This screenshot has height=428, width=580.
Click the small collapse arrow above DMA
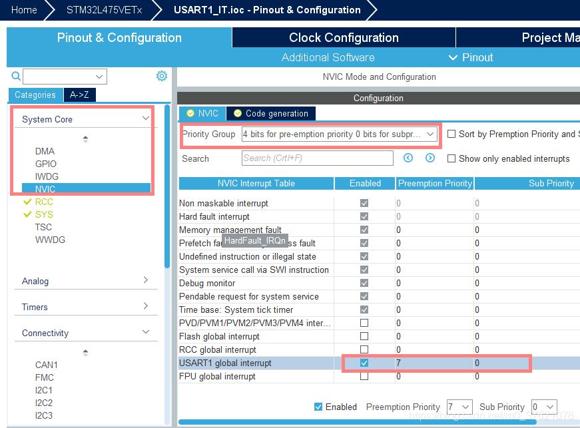pyautogui.click(x=85, y=139)
